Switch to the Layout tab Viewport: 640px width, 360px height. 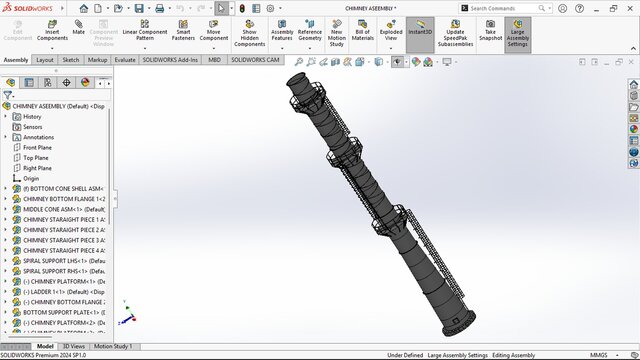(45, 60)
